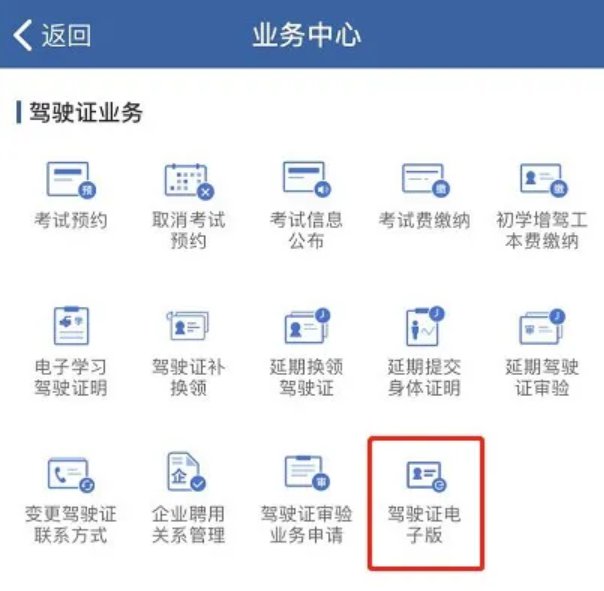Click the 驾驶证电子版 text label
This screenshot has width=604, height=591.
(x=424, y=524)
